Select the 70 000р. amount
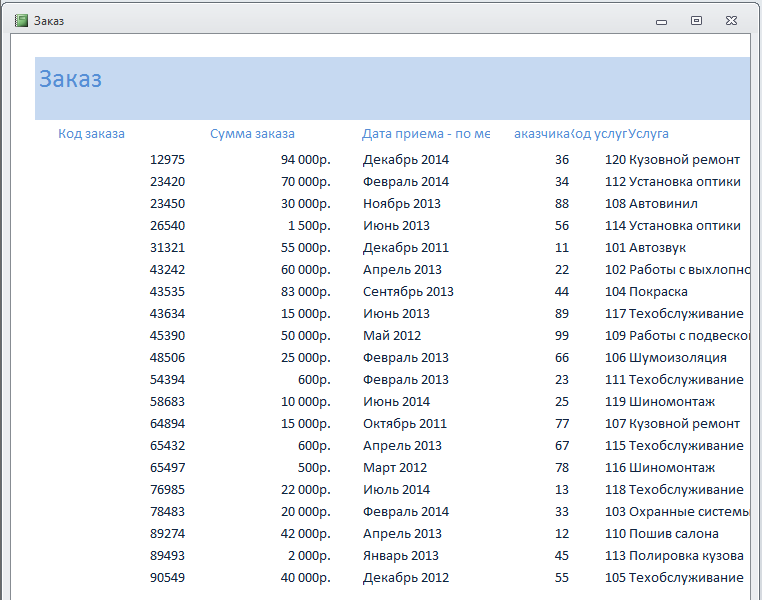762x600 pixels. 306,182
